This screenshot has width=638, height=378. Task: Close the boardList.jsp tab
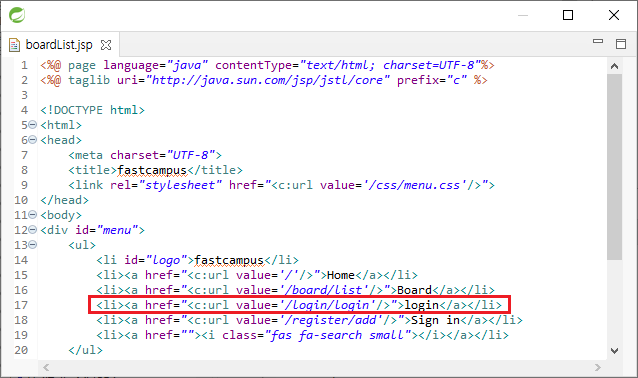coord(106,45)
